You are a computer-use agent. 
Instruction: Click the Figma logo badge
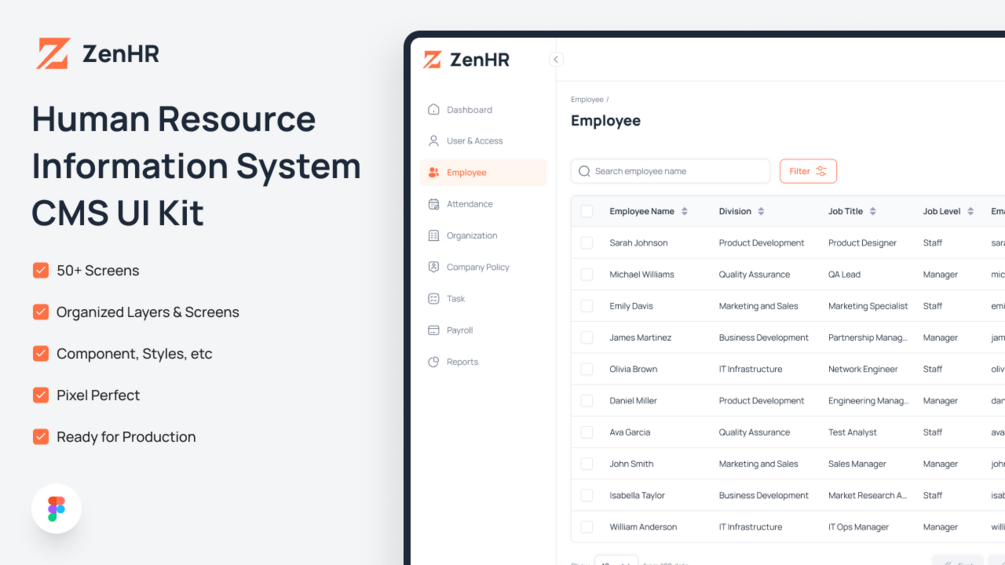[x=56, y=509]
